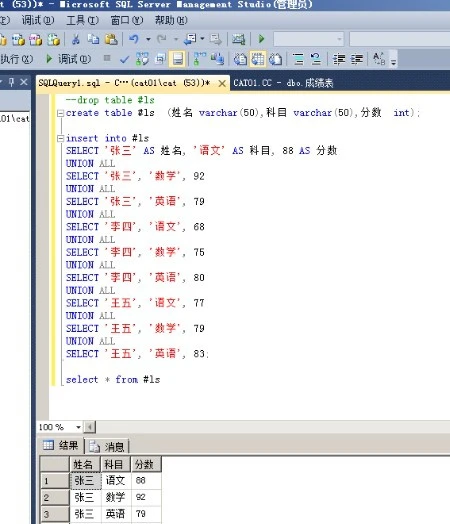Click the Comment out selected lines icon
This screenshot has width=450, height=524.
[298, 59]
